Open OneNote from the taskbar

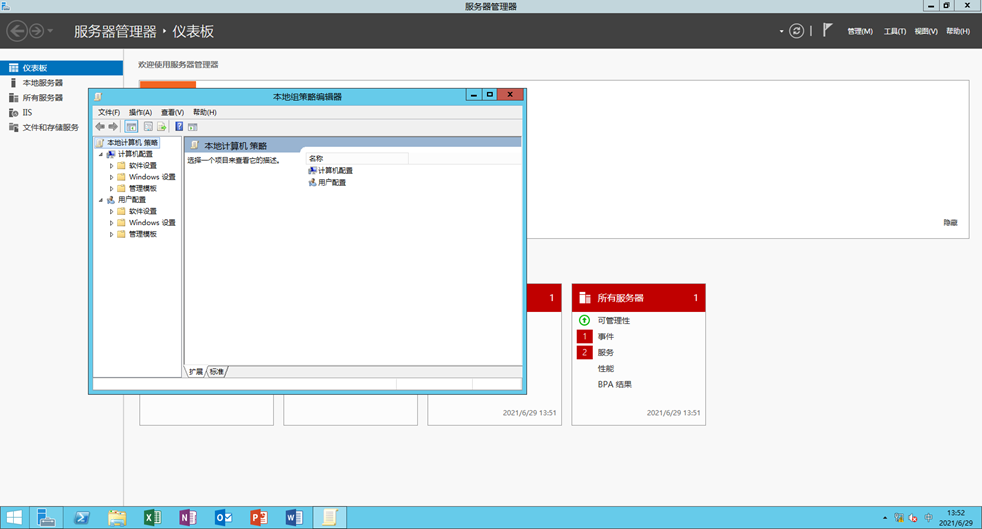click(x=187, y=517)
